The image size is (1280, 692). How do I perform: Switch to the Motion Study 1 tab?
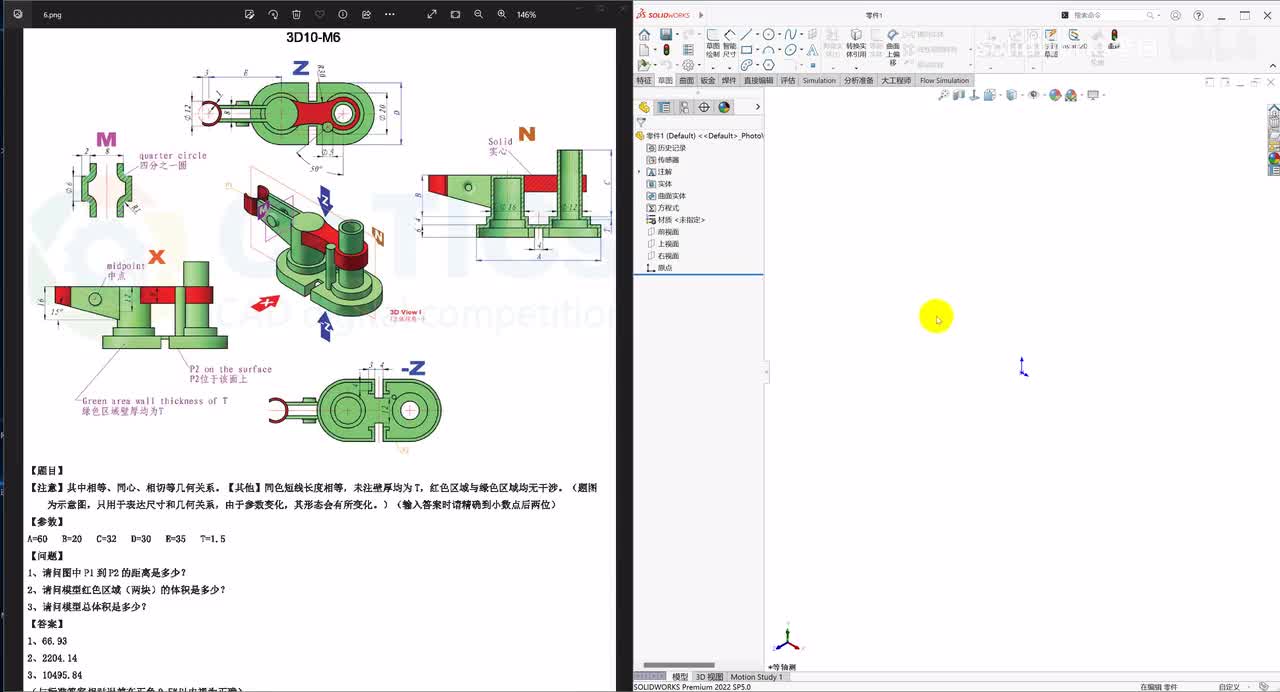[x=757, y=677]
